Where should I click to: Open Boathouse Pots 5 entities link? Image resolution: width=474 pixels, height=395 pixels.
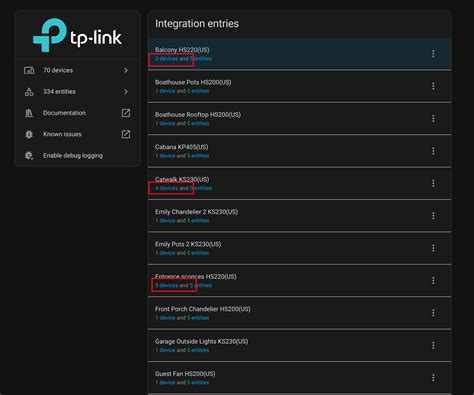click(x=198, y=91)
